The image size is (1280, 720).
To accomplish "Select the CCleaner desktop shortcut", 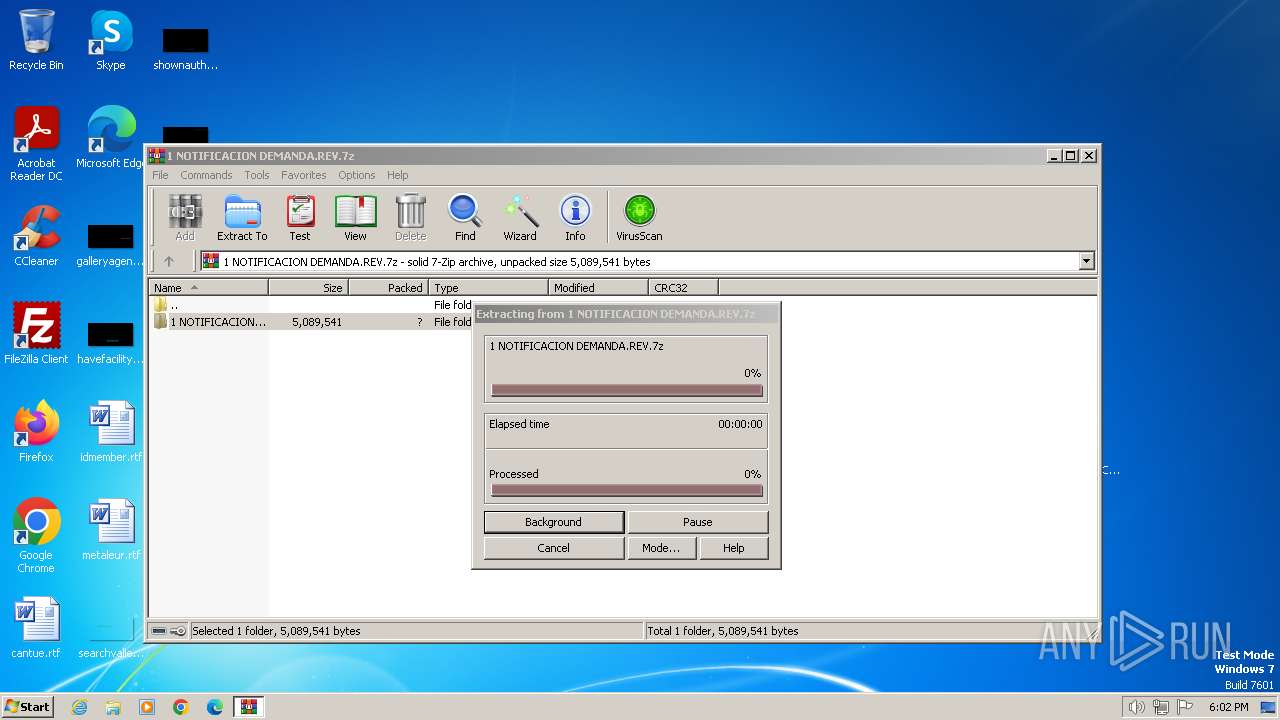I will pos(36,236).
